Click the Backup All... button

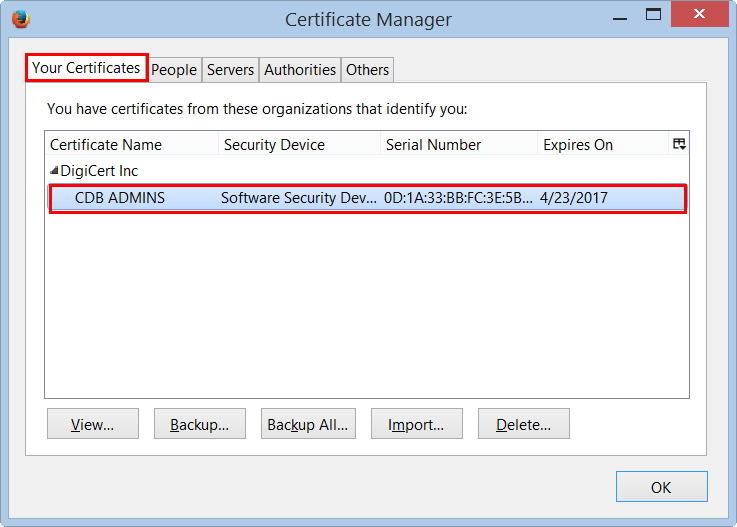click(307, 424)
